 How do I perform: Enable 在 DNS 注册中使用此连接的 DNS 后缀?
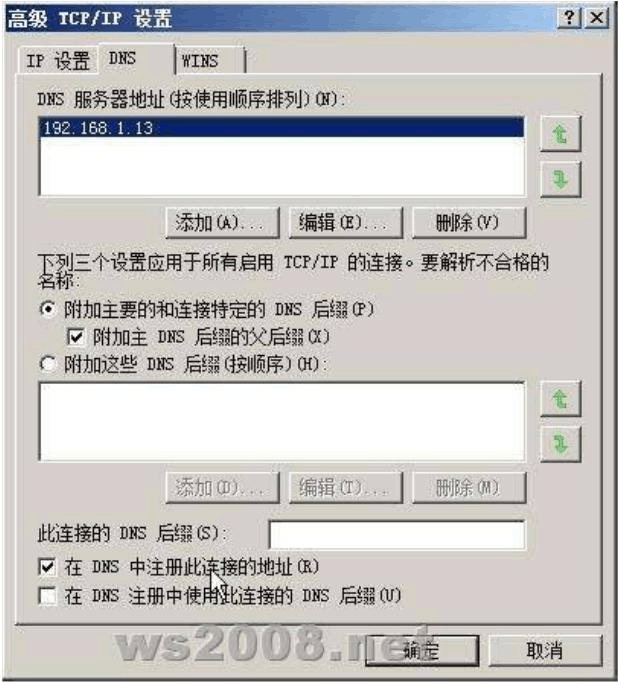47,595
